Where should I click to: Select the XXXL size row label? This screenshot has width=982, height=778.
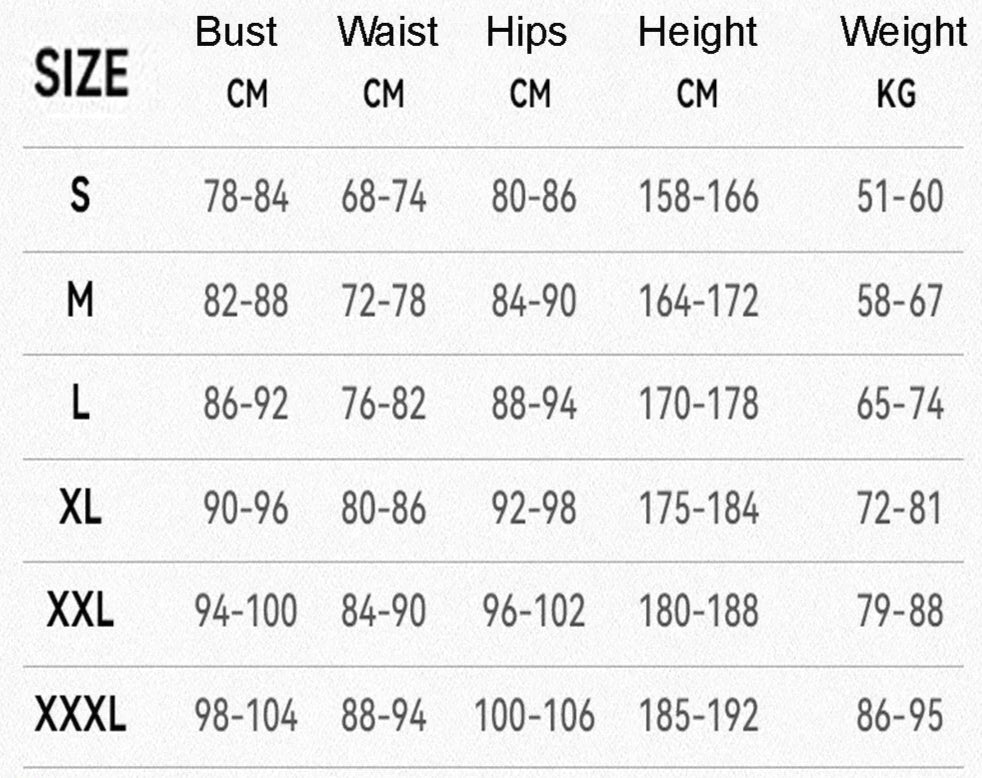point(80,714)
